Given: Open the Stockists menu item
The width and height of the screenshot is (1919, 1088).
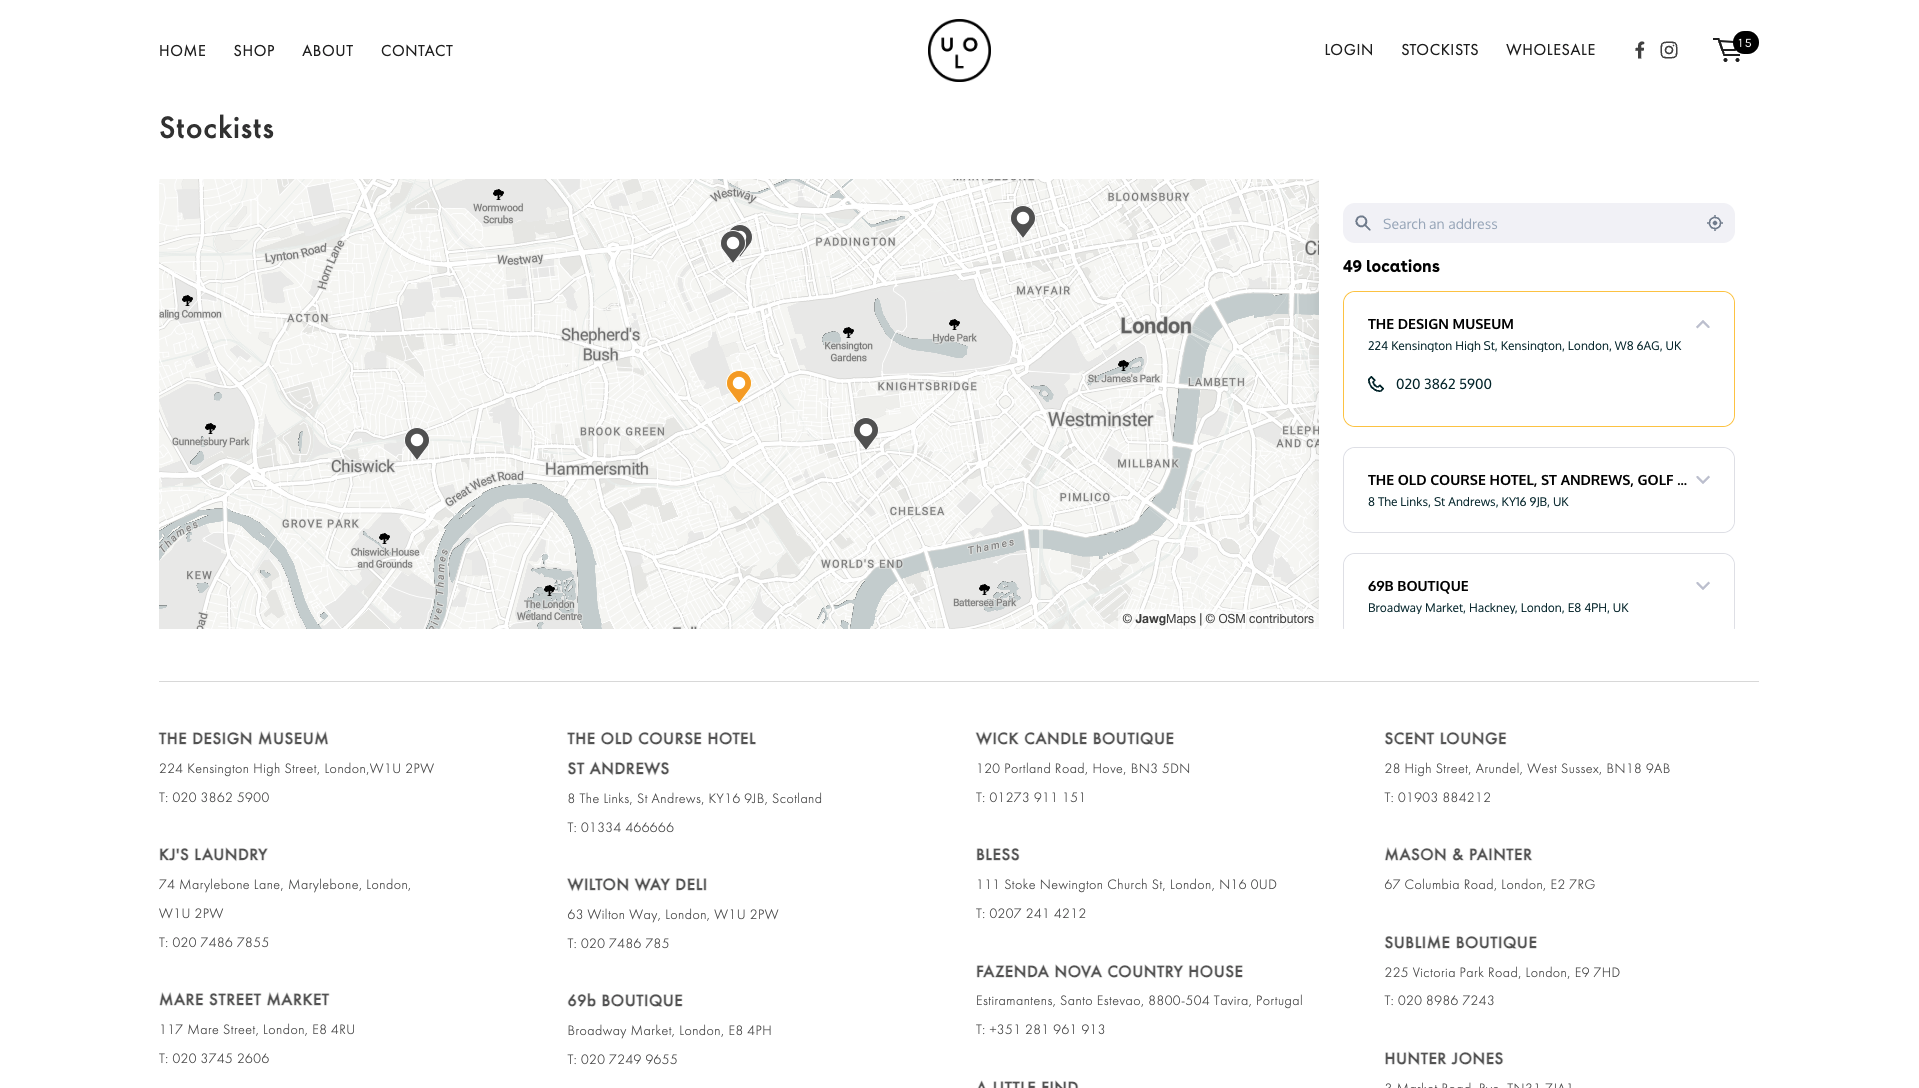Looking at the screenshot, I should pos(1440,49).
